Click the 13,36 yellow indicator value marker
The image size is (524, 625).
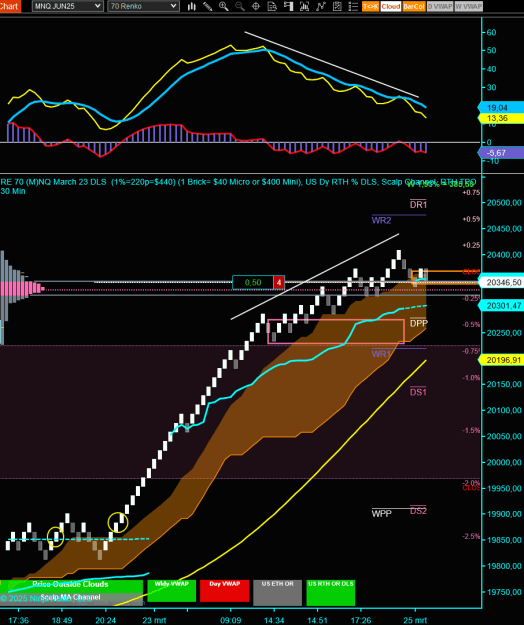tap(501, 118)
